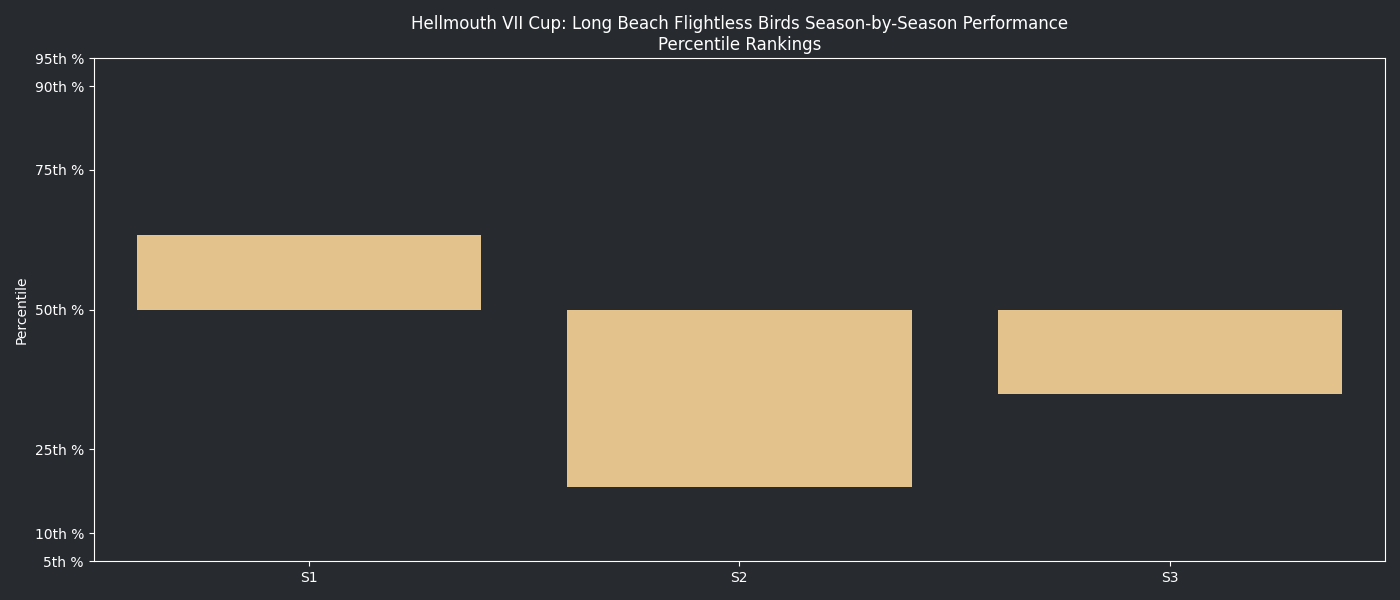
Task: Click the S2 x-axis label
Action: coord(739,578)
